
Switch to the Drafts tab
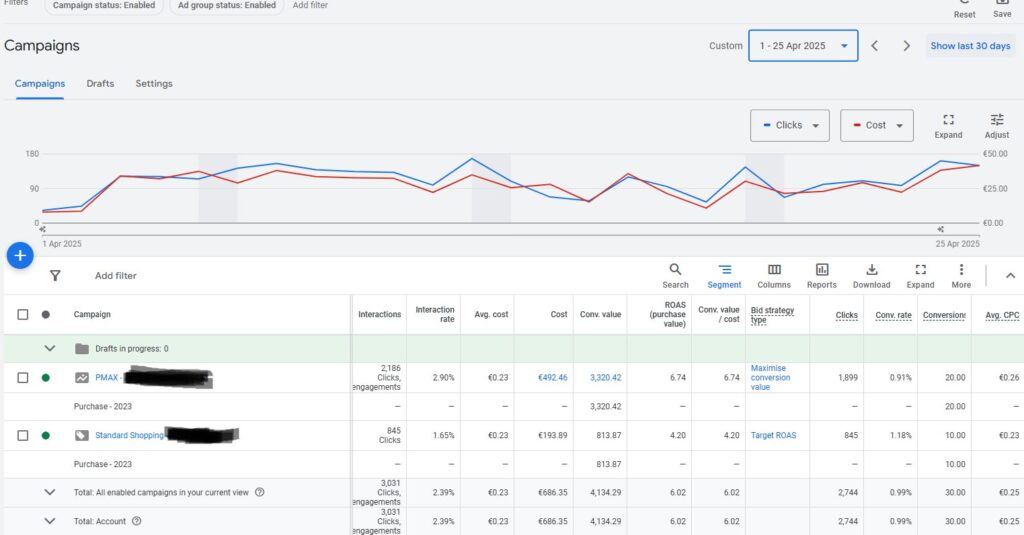100,84
